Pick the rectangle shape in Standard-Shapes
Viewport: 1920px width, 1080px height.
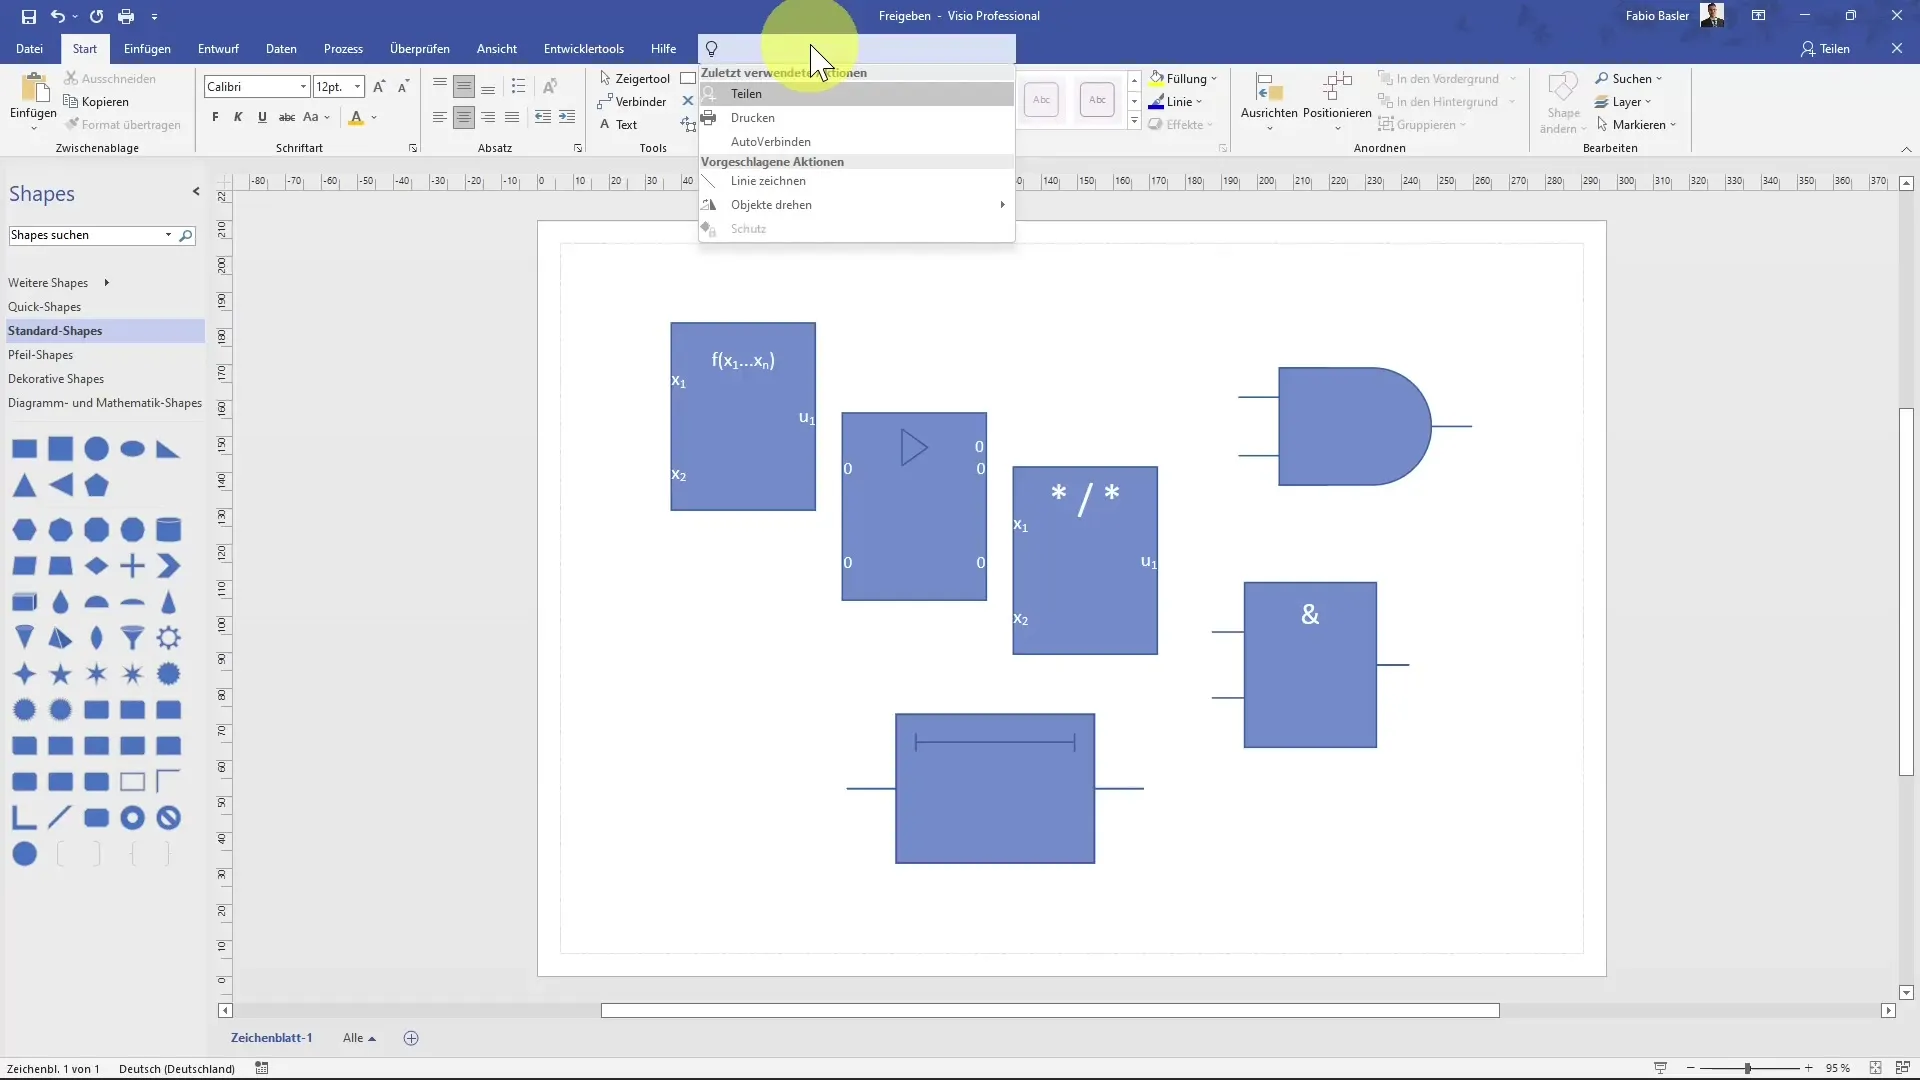[x=24, y=449]
